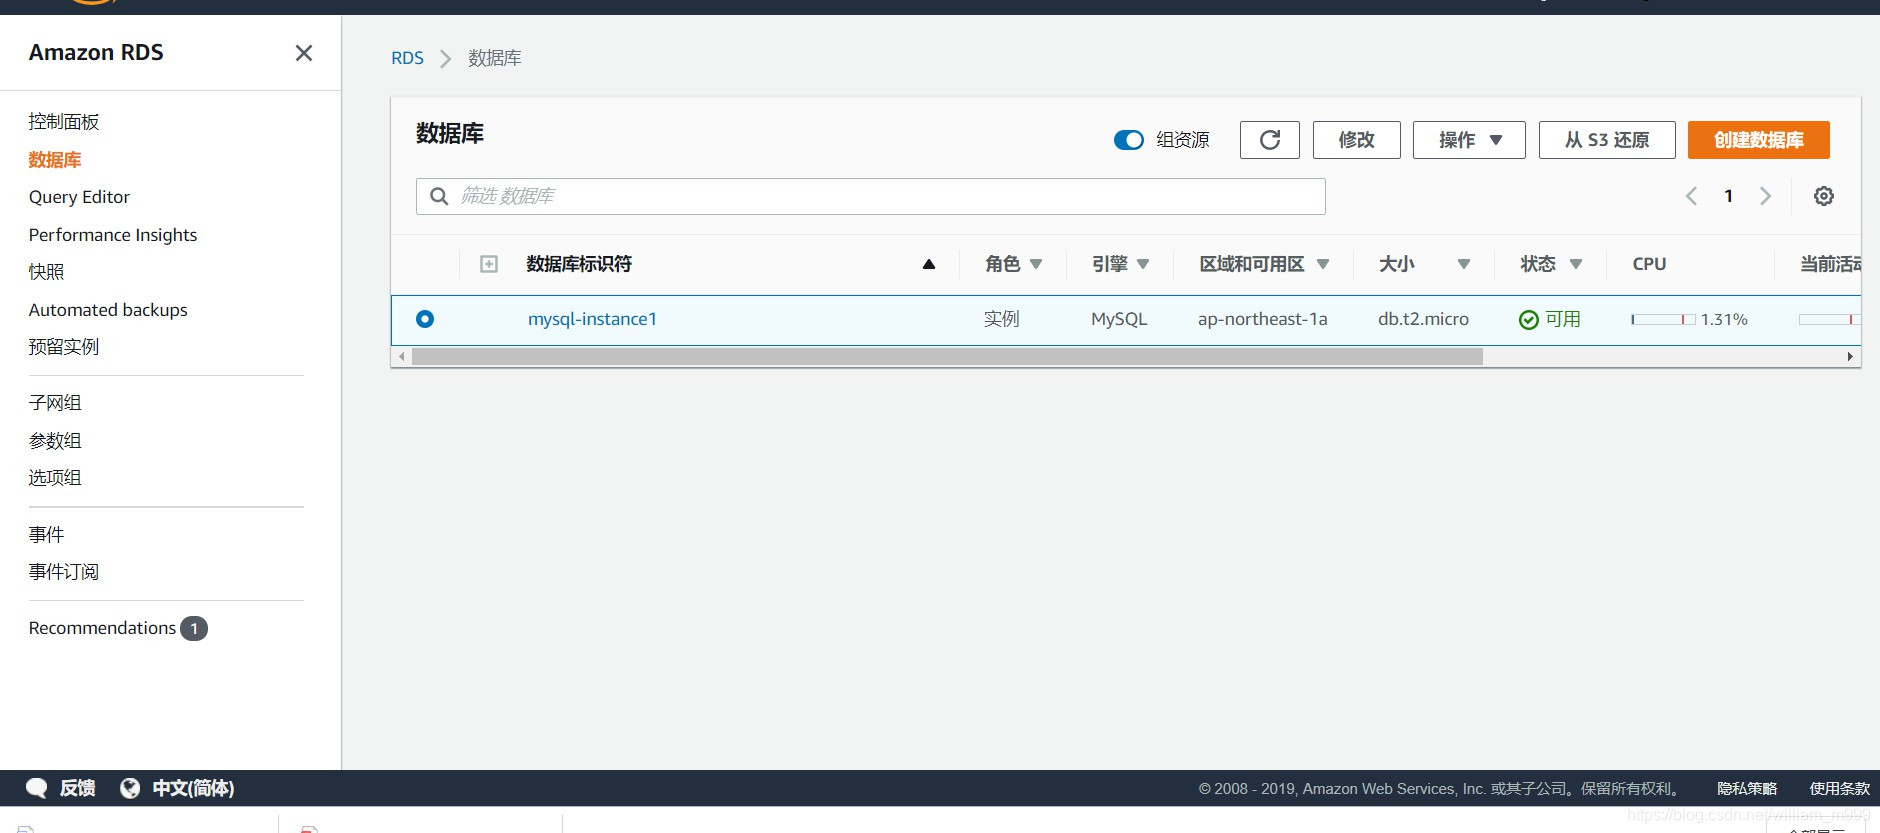The height and width of the screenshot is (833, 1880).
Task: Open Recommendations in sidebar
Action: pyautogui.click(x=102, y=628)
